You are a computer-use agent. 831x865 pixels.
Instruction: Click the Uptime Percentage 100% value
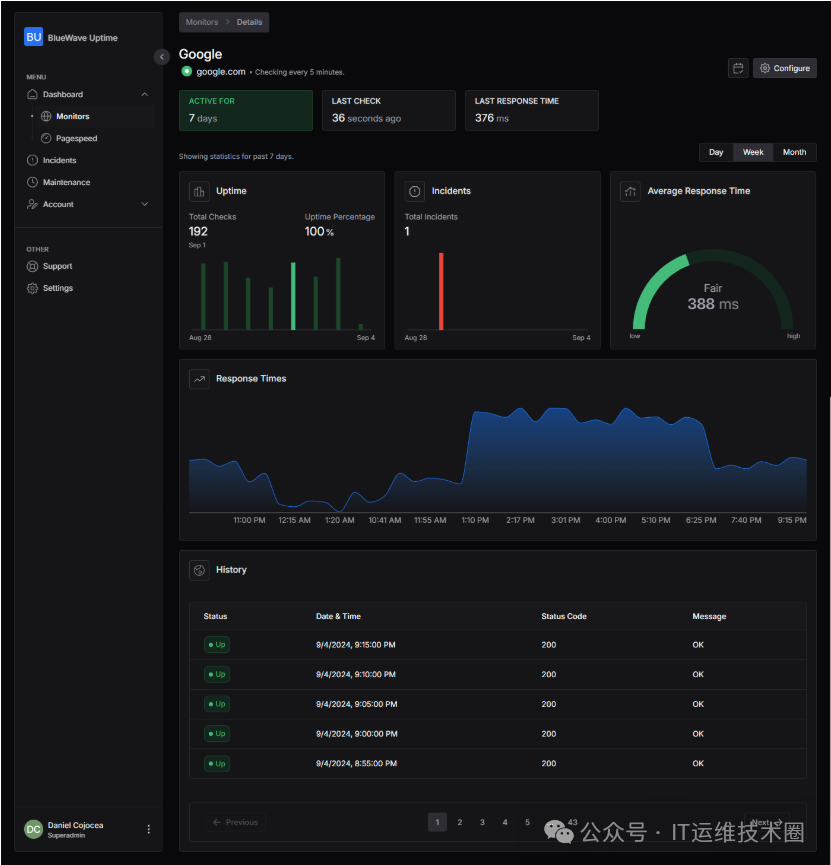tap(319, 232)
